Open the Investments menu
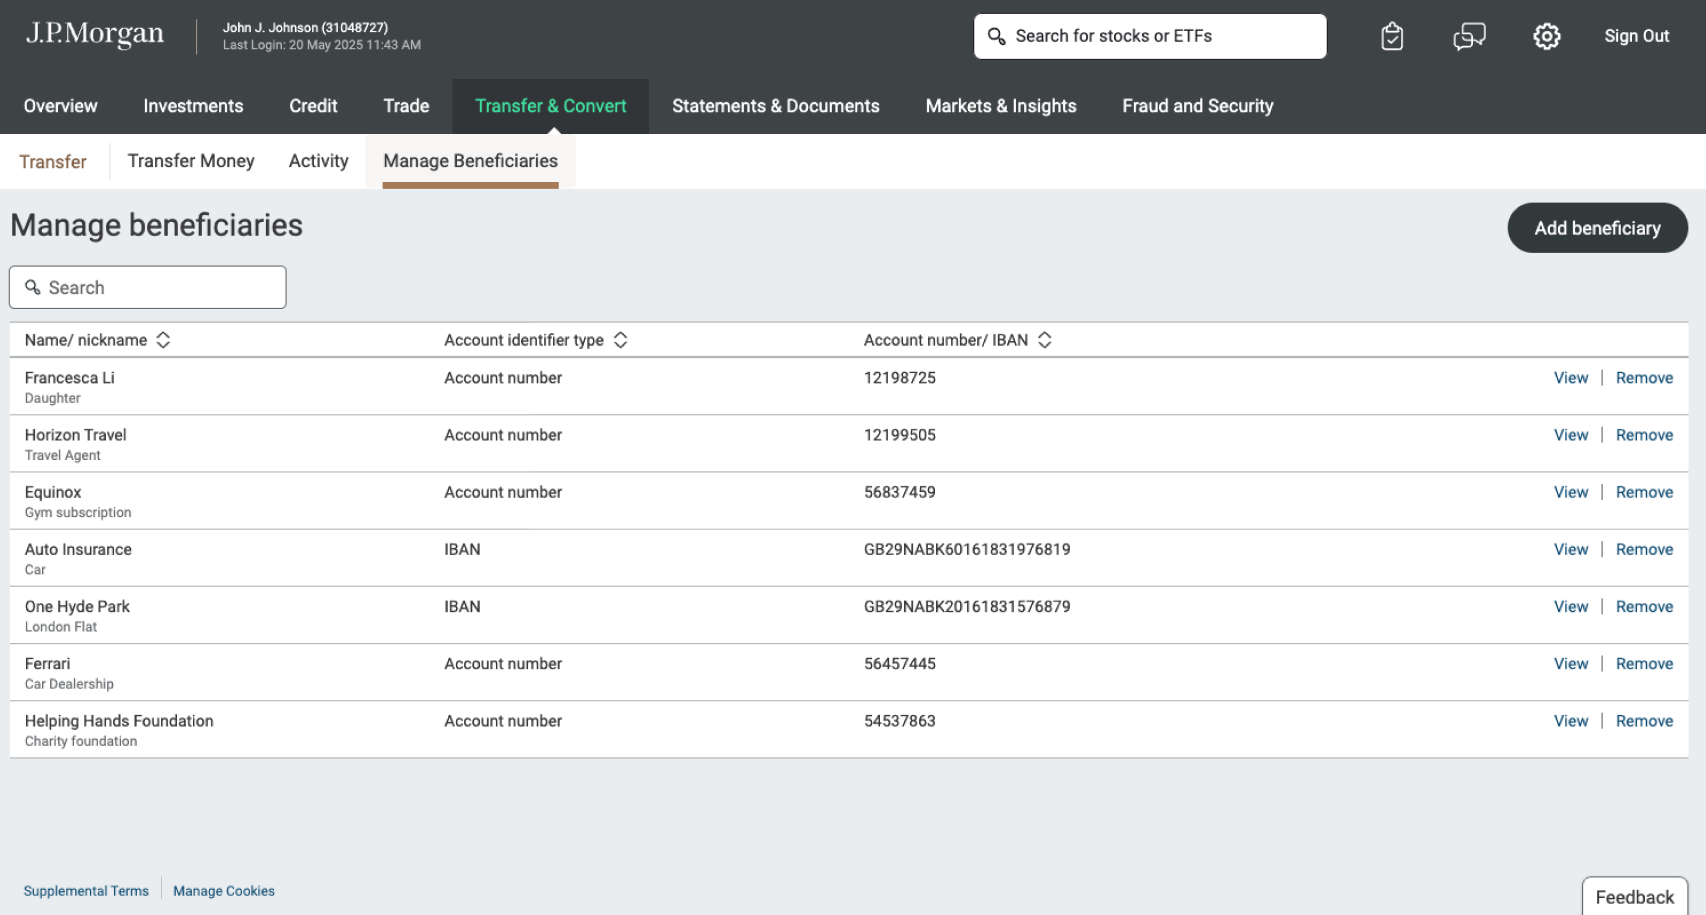The height and width of the screenshot is (915, 1706). [x=193, y=106]
